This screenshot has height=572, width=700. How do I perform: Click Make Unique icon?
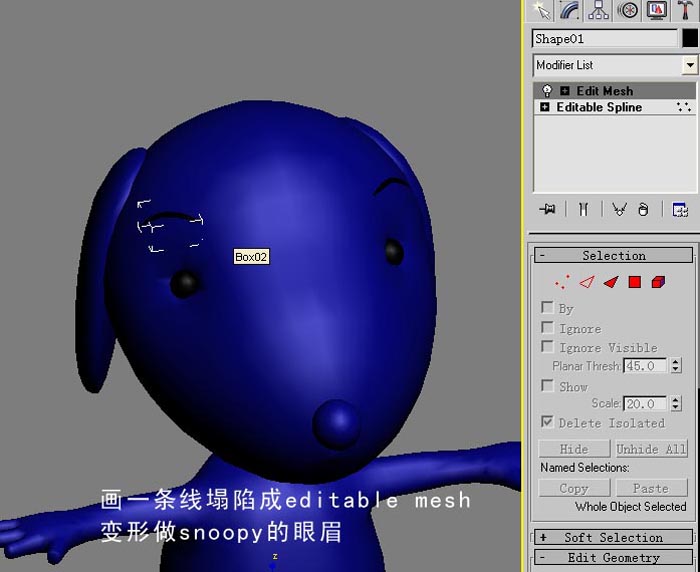tap(619, 209)
